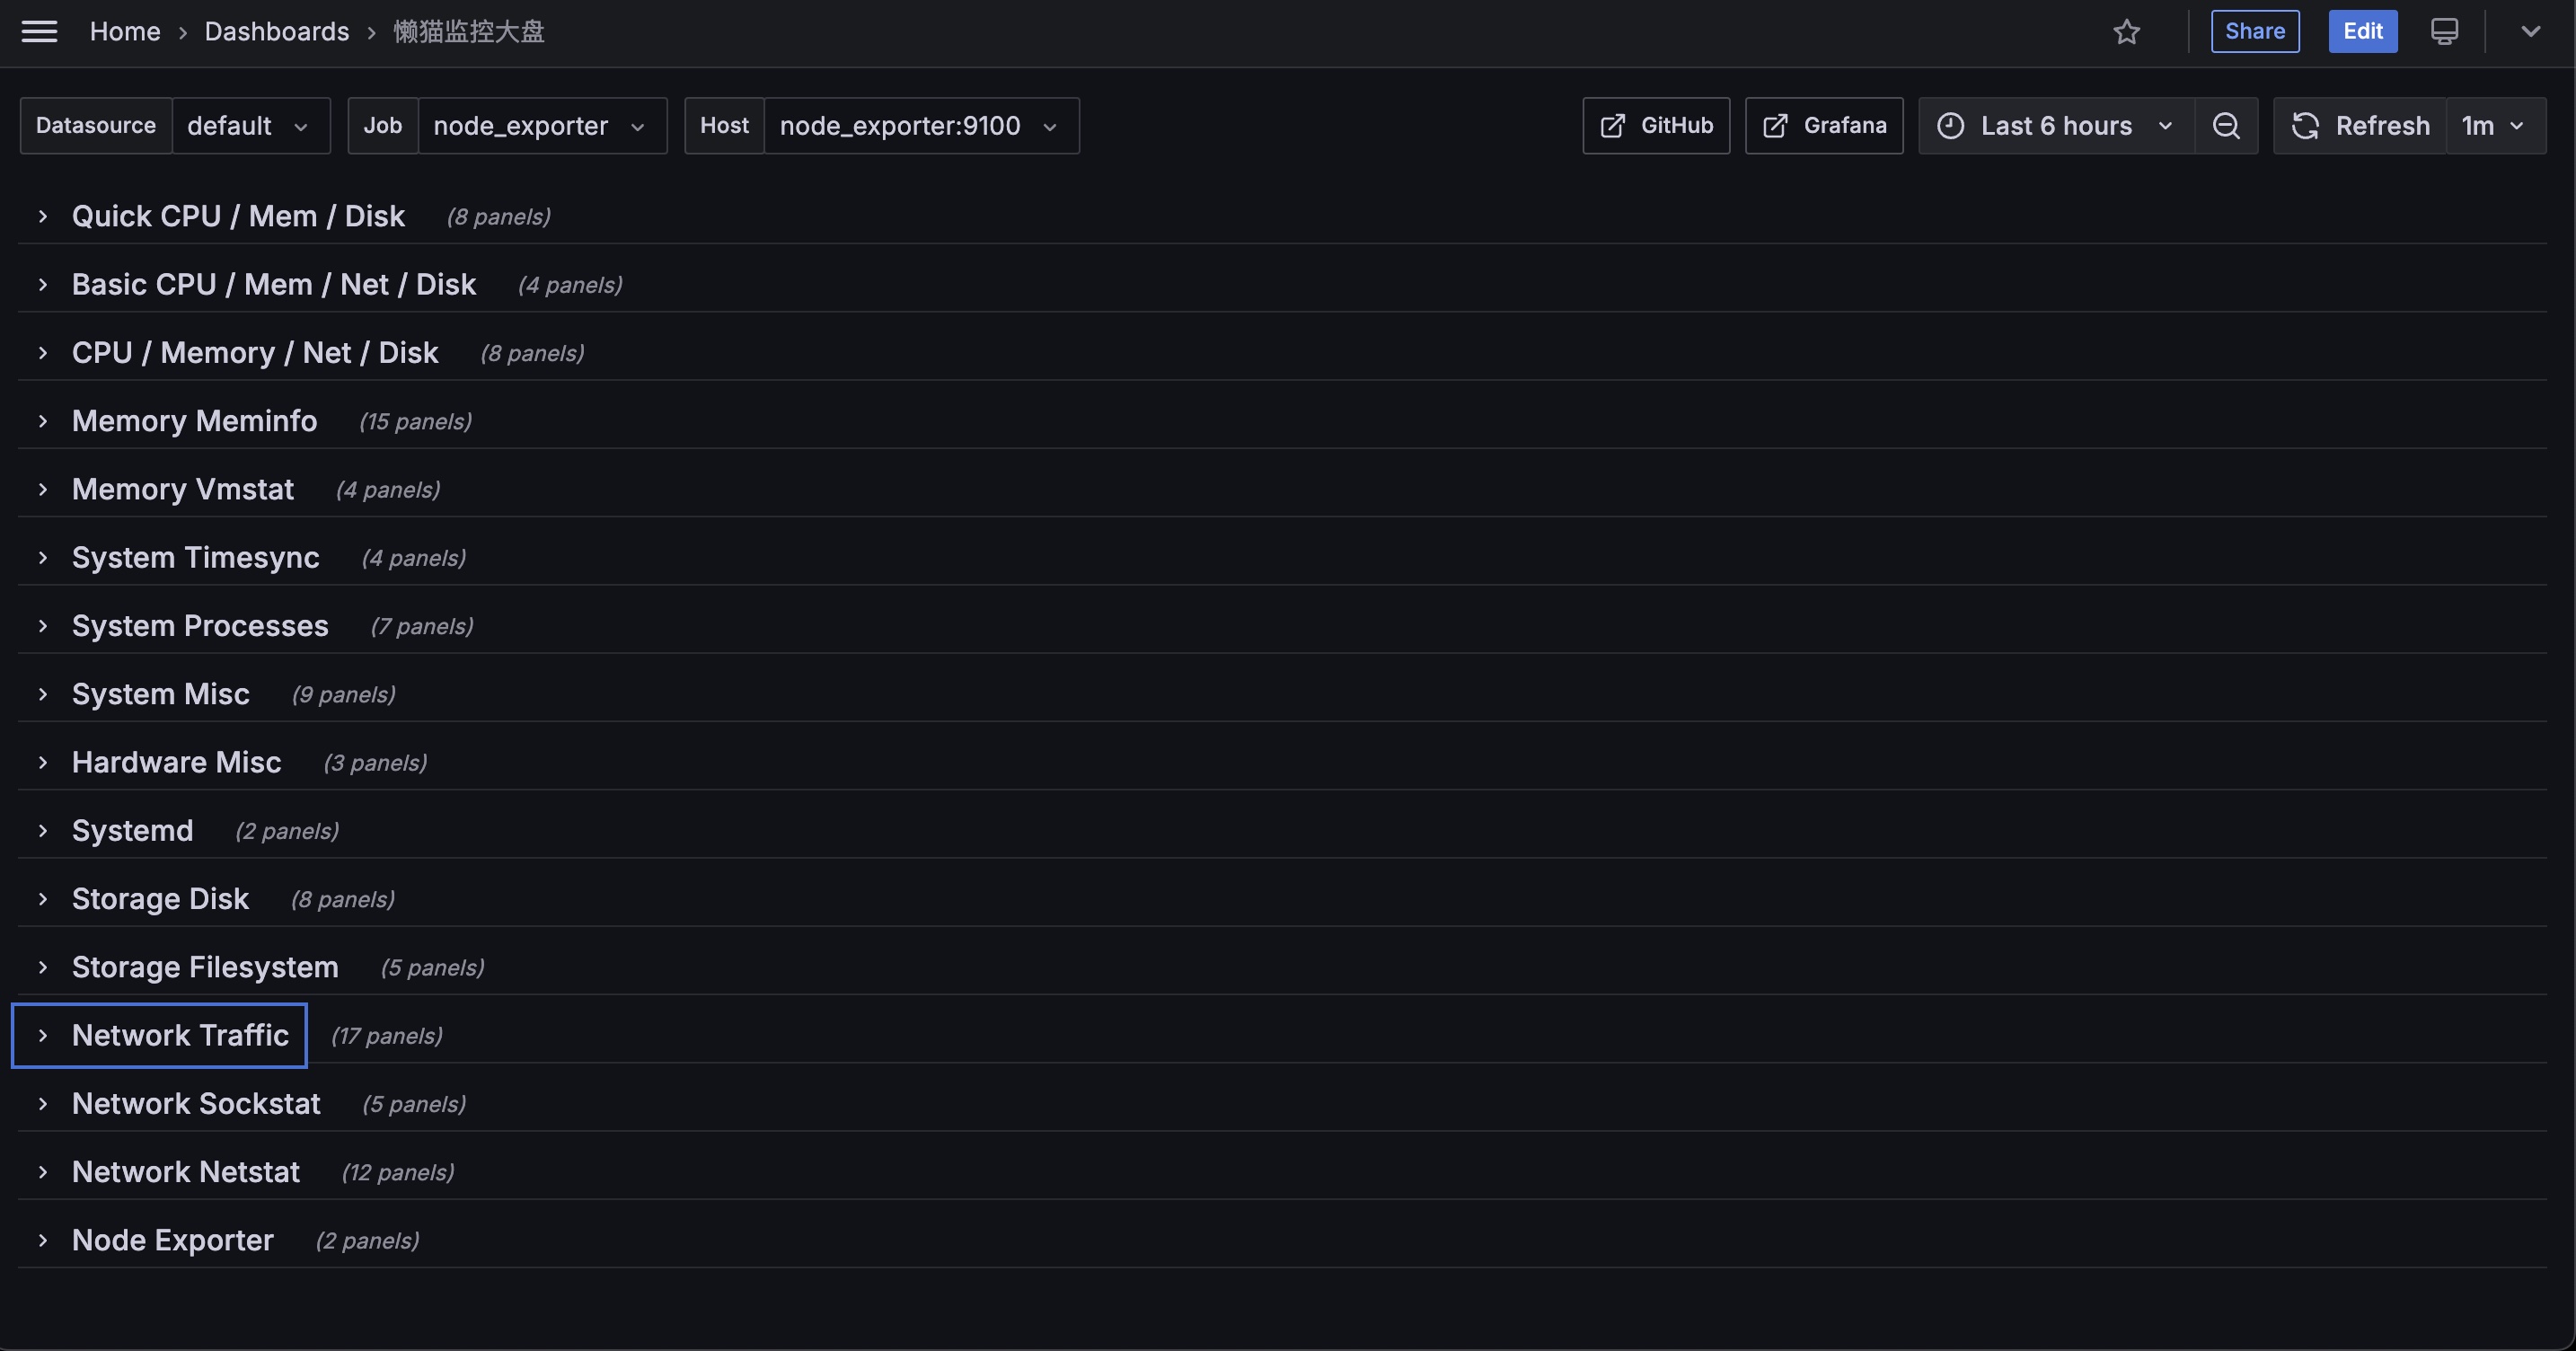Expand the Memory Meminfo row
This screenshot has width=2576, height=1351.
pyautogui.click(x=194, y=422)
